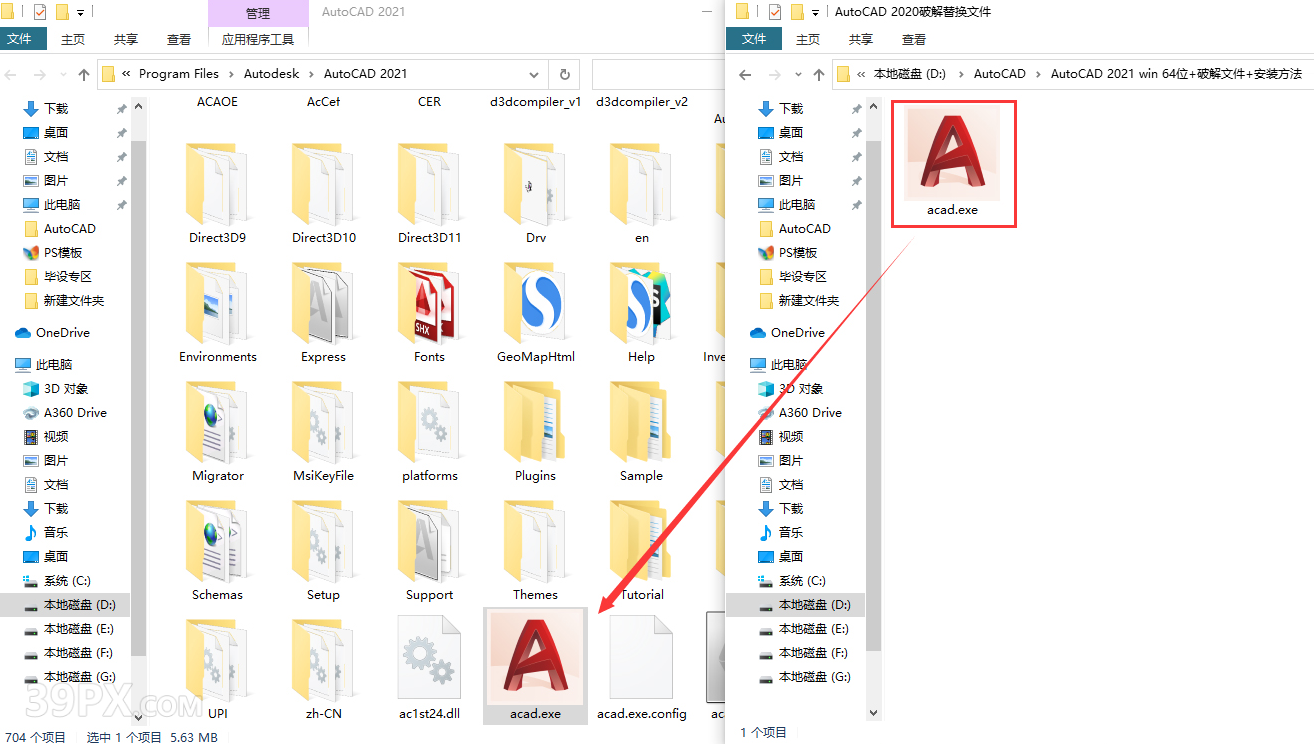Click Autodesk in the left address path
This screenshot has height=744, width=1314.
point(272,74)
